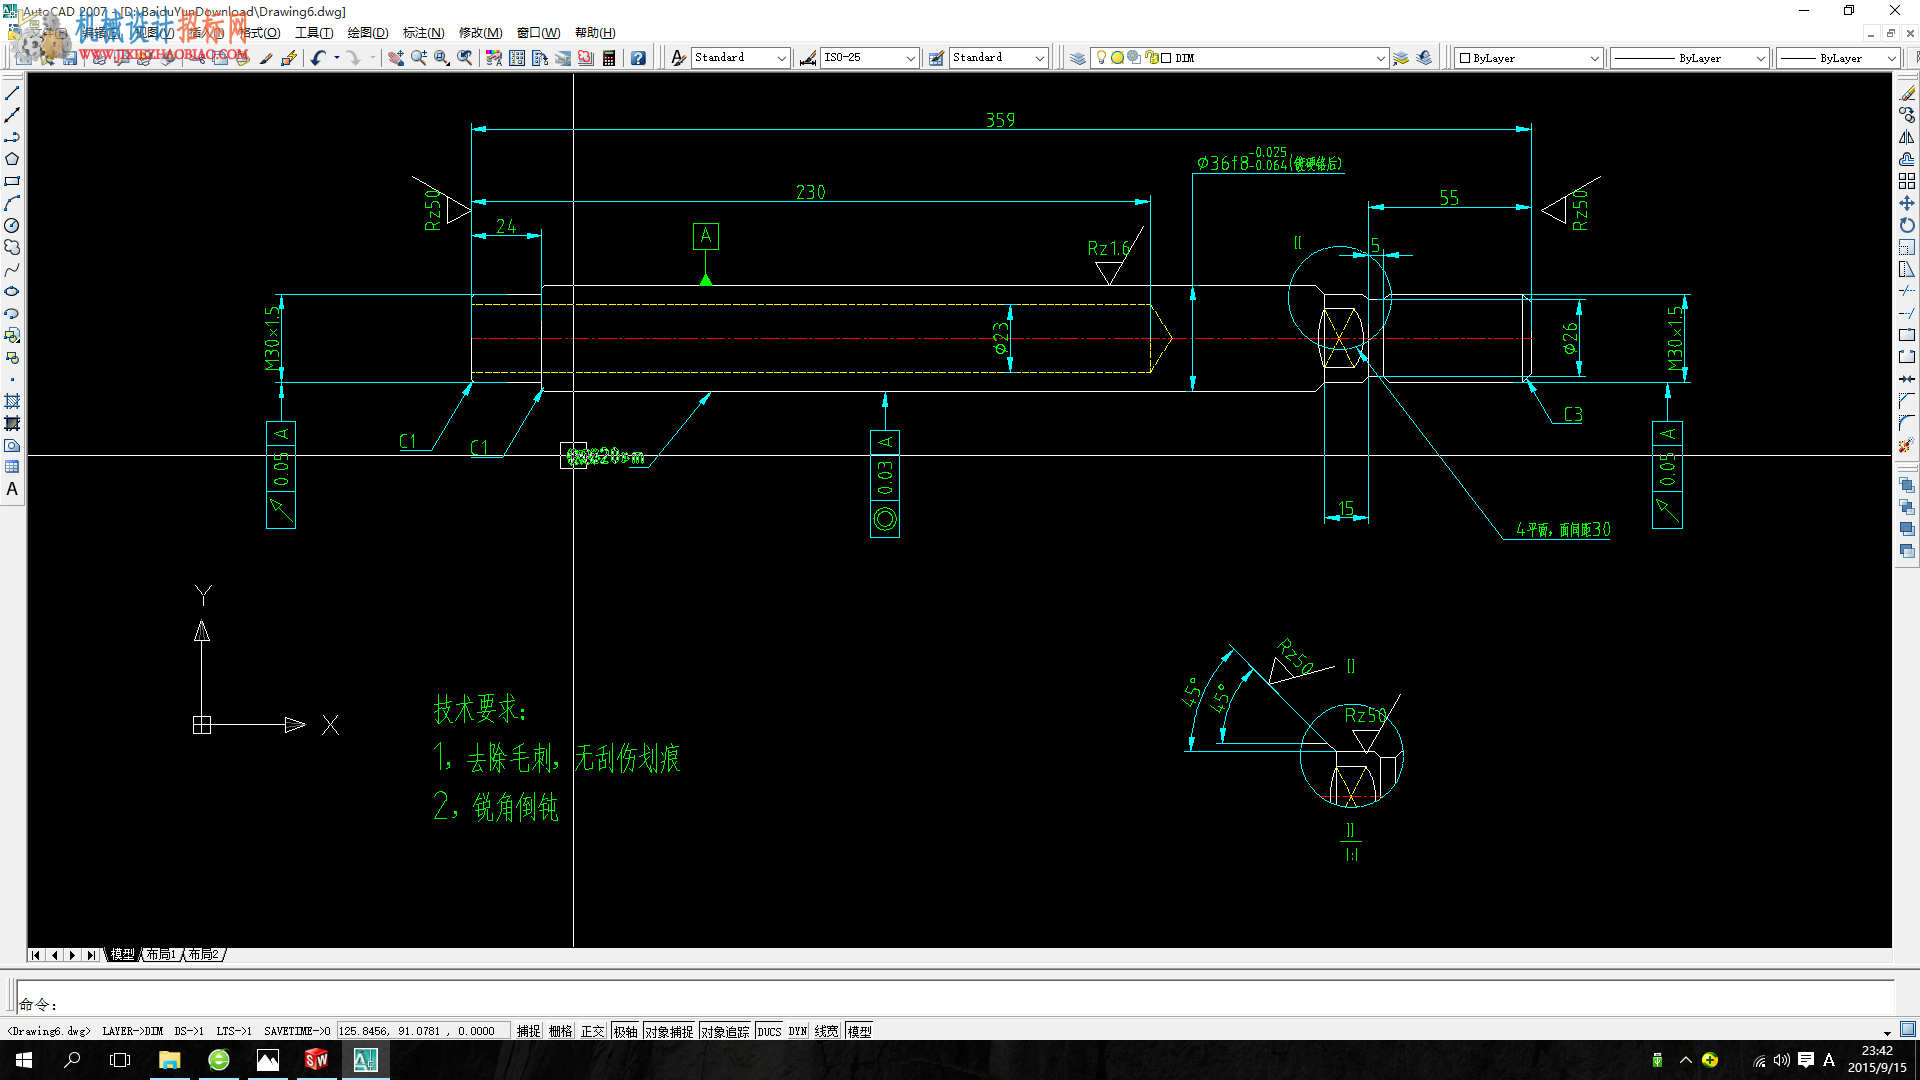Click the Explode modify tool
The height and width of the screenshot is (1080, 1920).
click(1907, 445)
